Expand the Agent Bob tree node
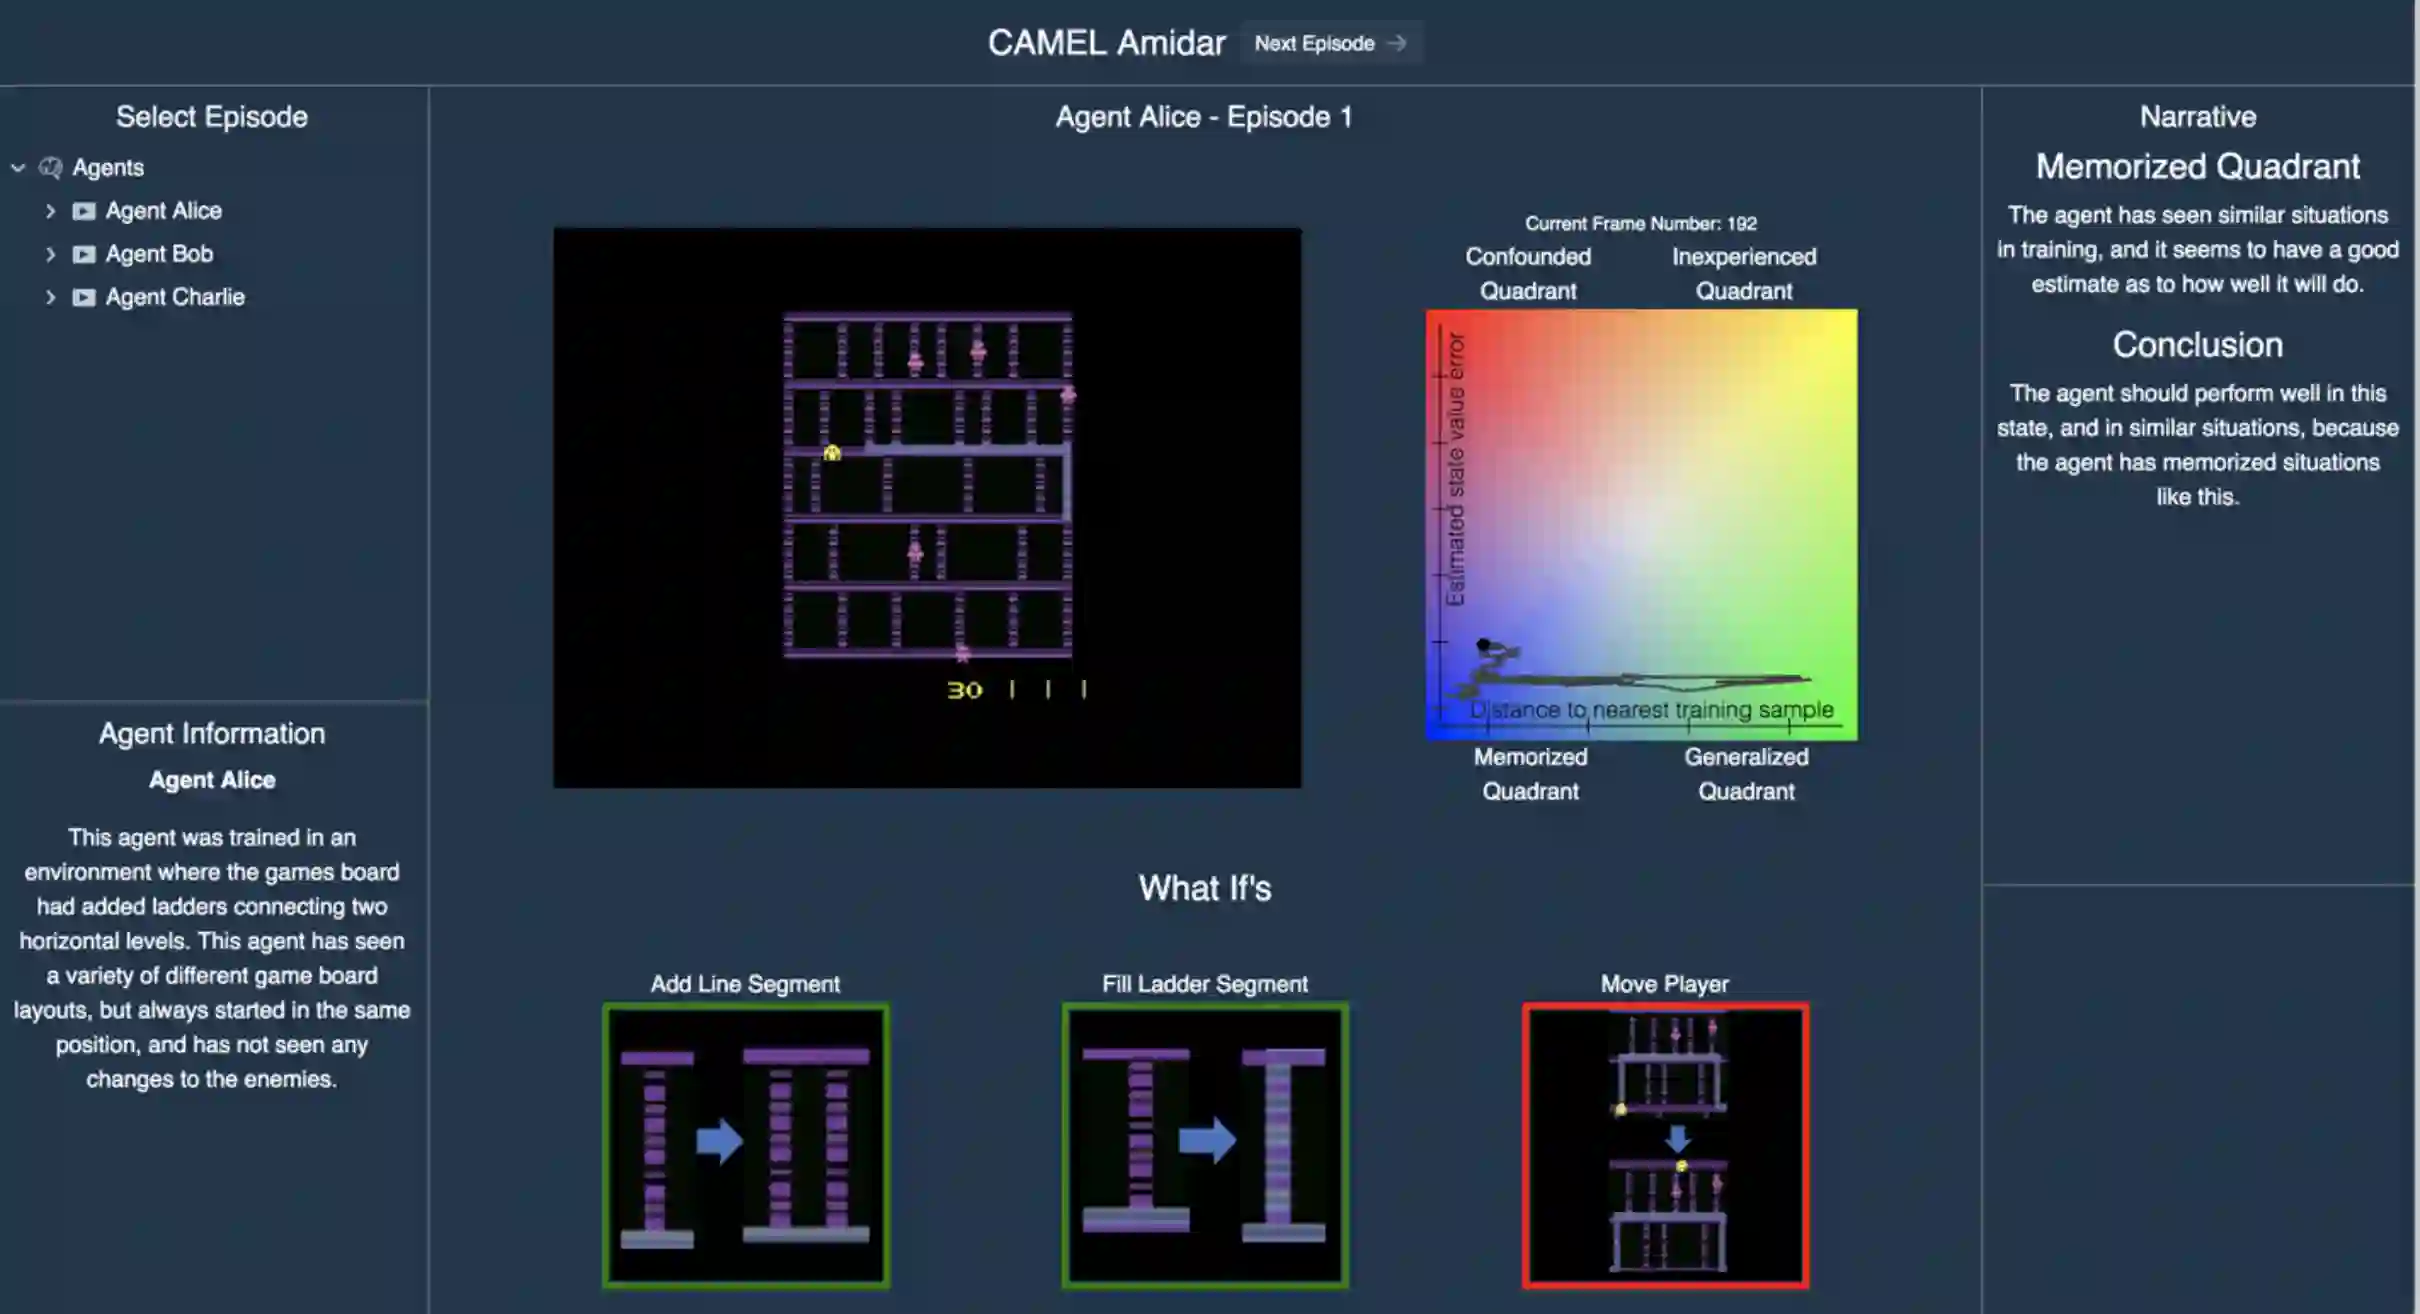 point(50,254)
